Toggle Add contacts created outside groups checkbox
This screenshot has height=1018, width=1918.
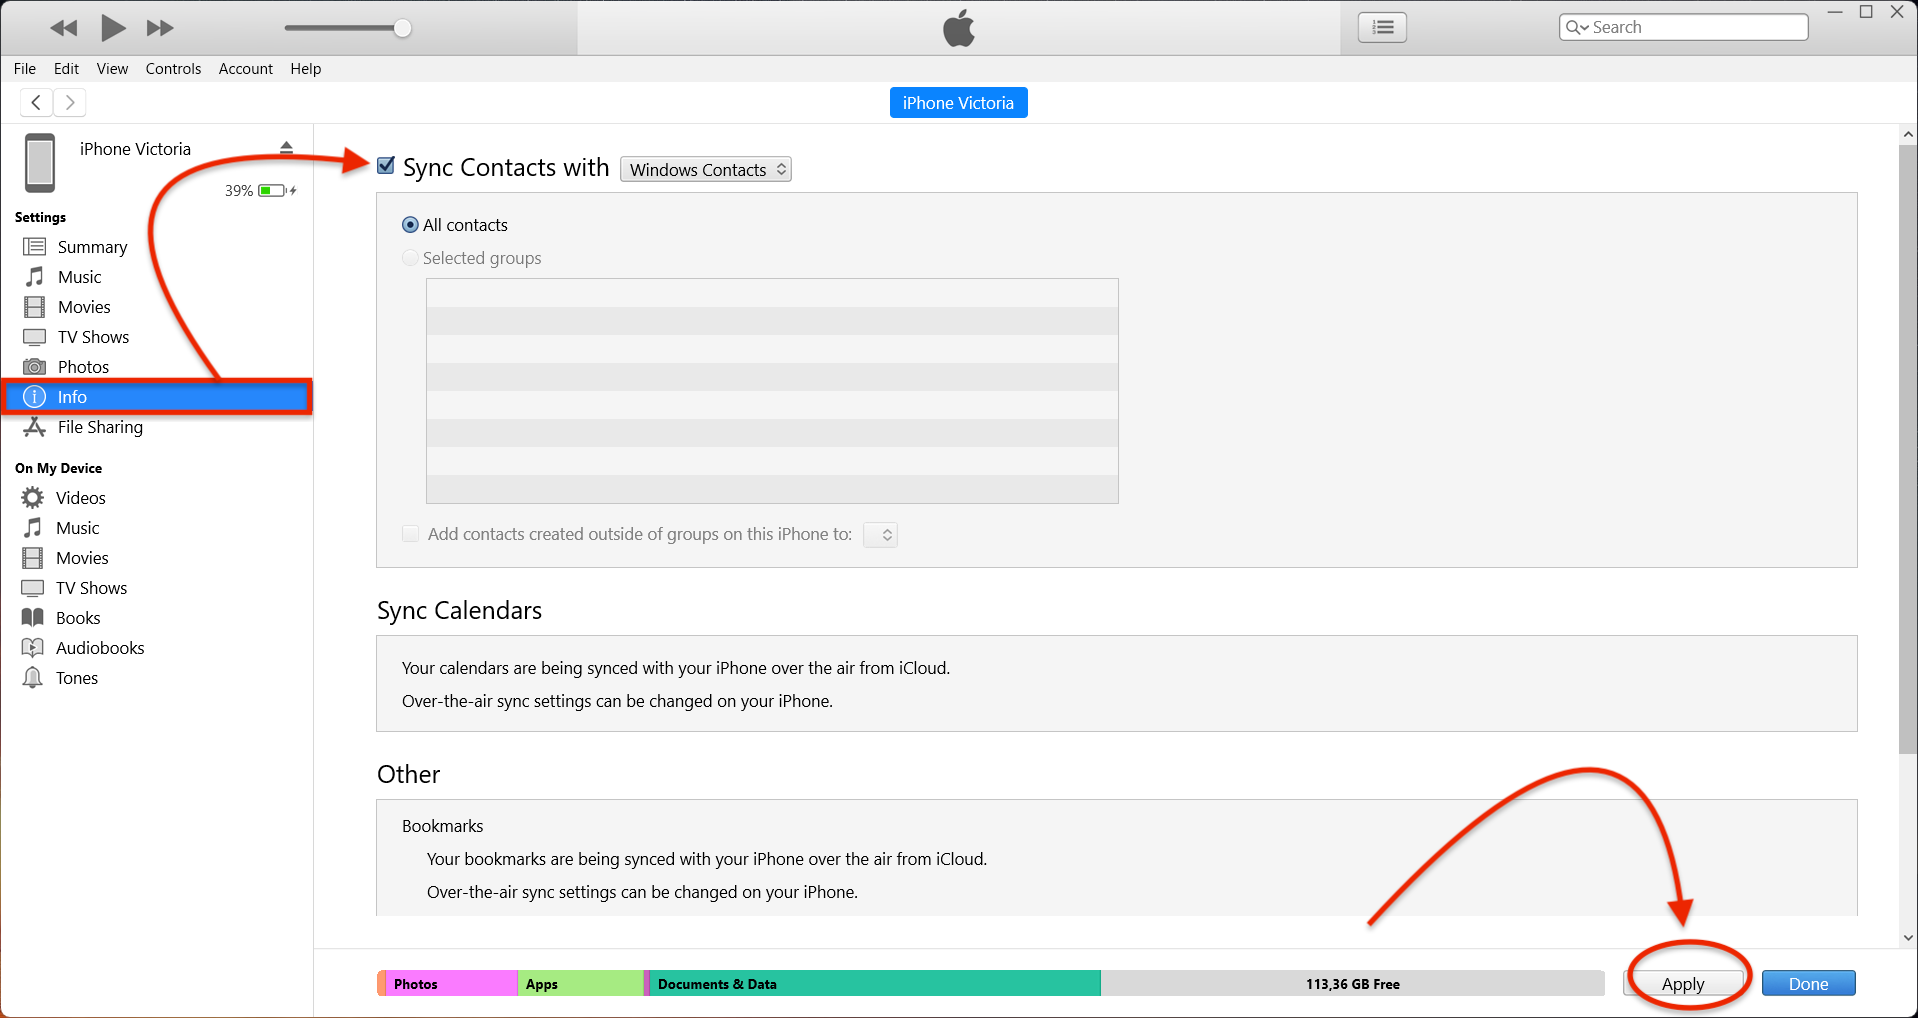(x=410, y=534)
